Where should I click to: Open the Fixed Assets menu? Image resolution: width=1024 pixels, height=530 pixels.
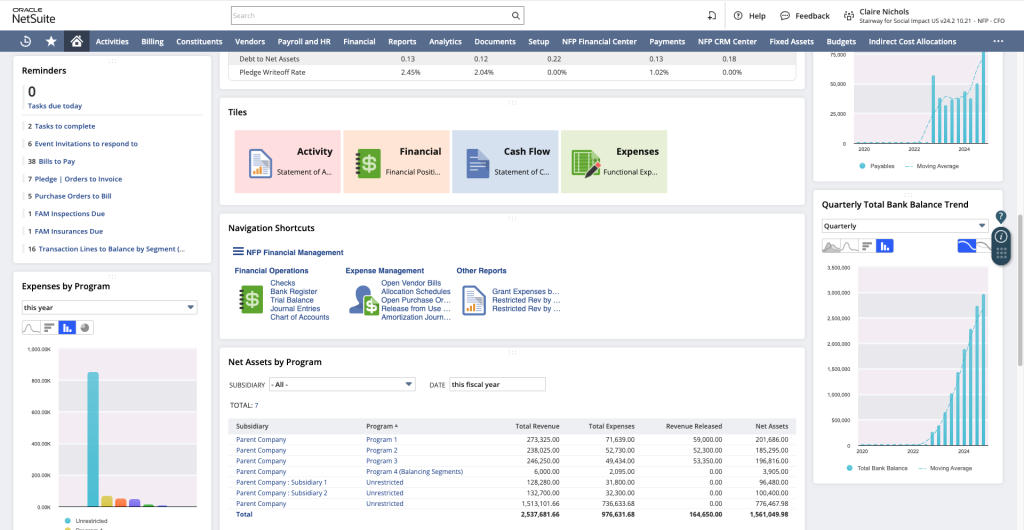point(791,42)
